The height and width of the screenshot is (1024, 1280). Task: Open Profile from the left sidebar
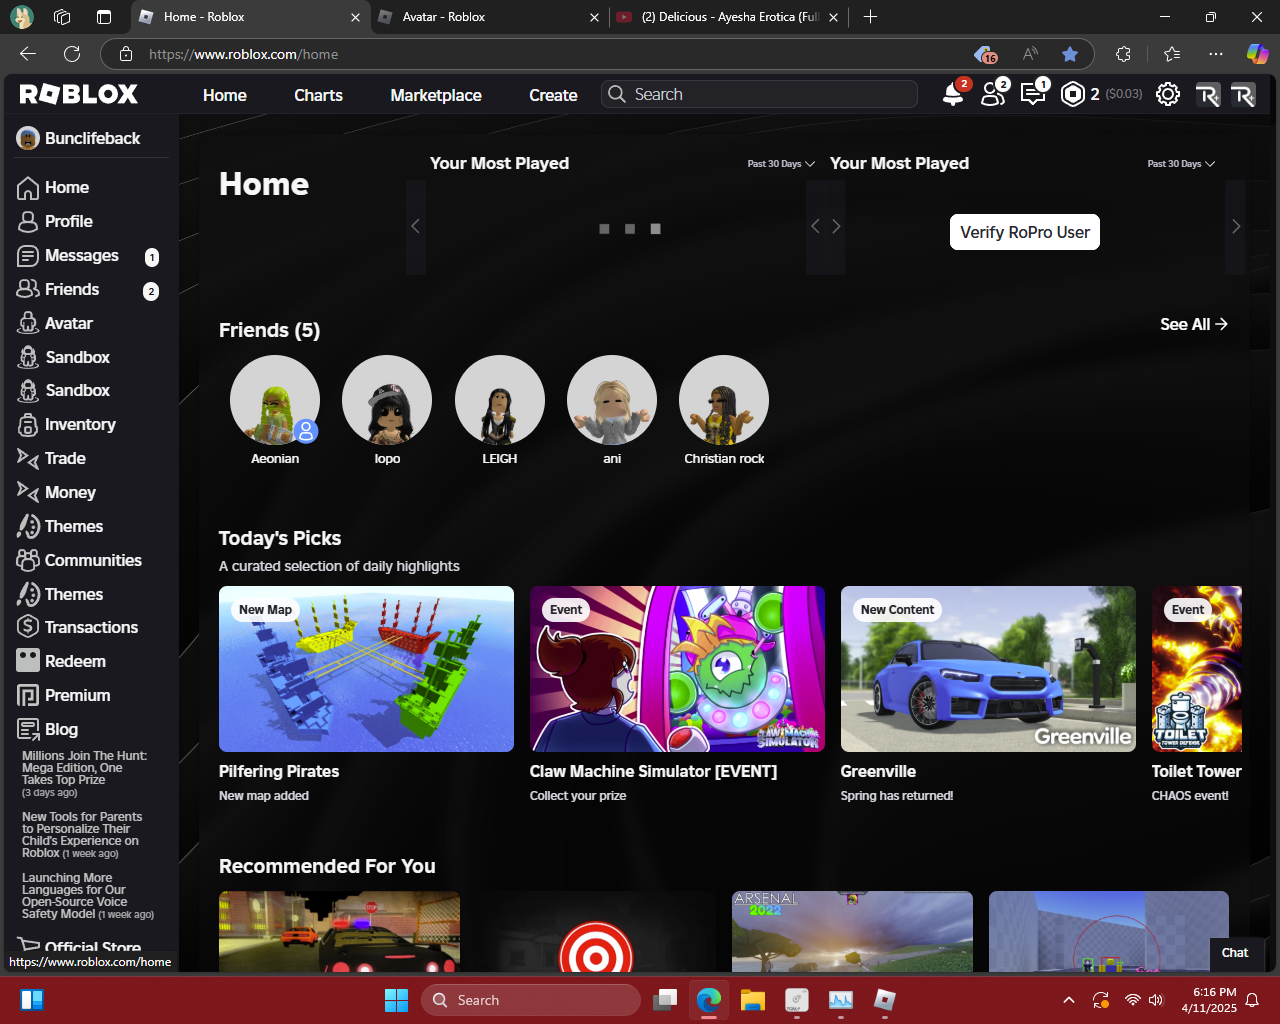pos(69,221)
